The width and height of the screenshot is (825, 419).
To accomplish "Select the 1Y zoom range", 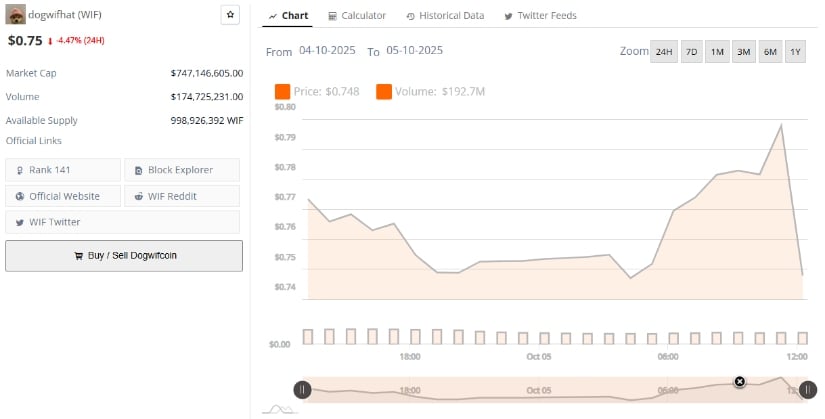I will coord(795,53).
